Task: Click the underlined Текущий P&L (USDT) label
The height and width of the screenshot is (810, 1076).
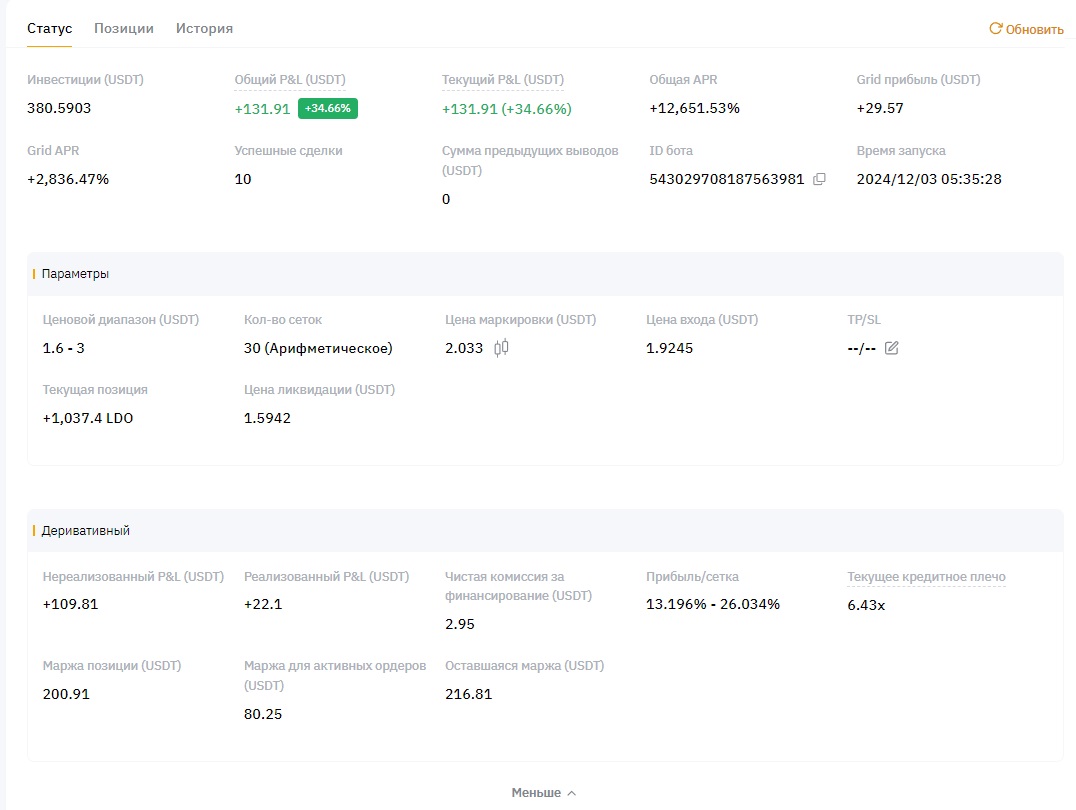Action: (x=502, y=79)
